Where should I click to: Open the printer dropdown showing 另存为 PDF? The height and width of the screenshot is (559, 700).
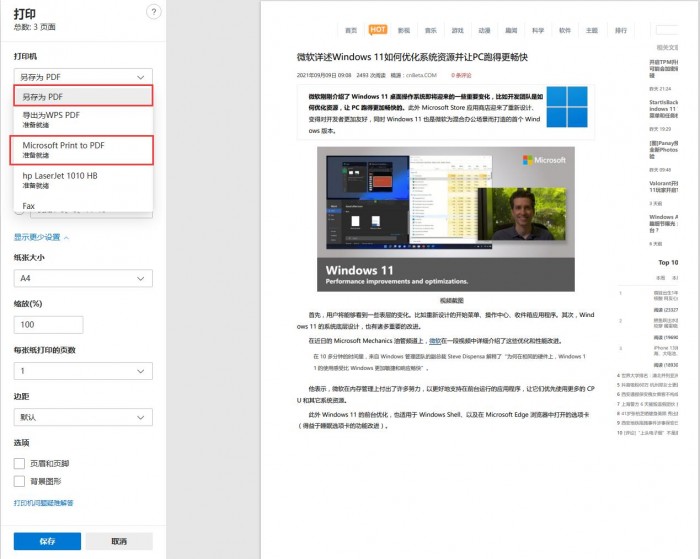83,76
